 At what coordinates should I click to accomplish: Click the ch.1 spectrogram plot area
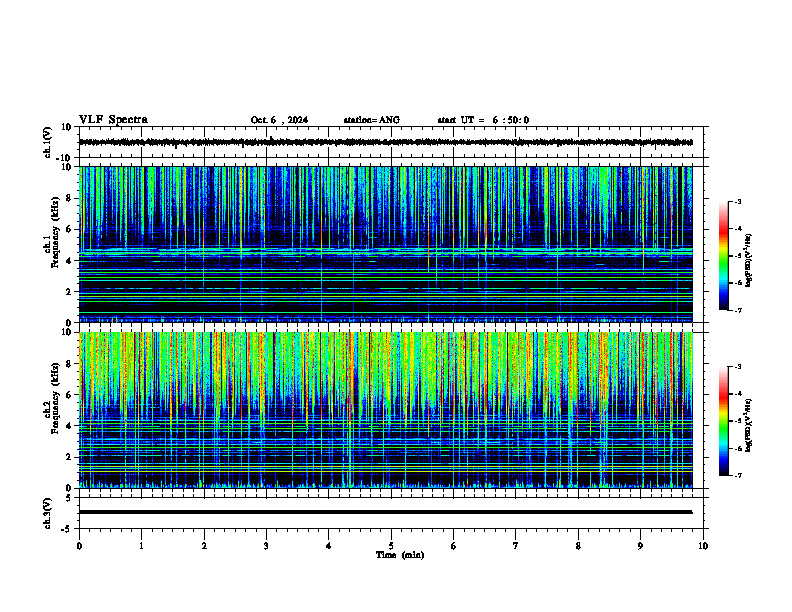click(x=385, y=244)
